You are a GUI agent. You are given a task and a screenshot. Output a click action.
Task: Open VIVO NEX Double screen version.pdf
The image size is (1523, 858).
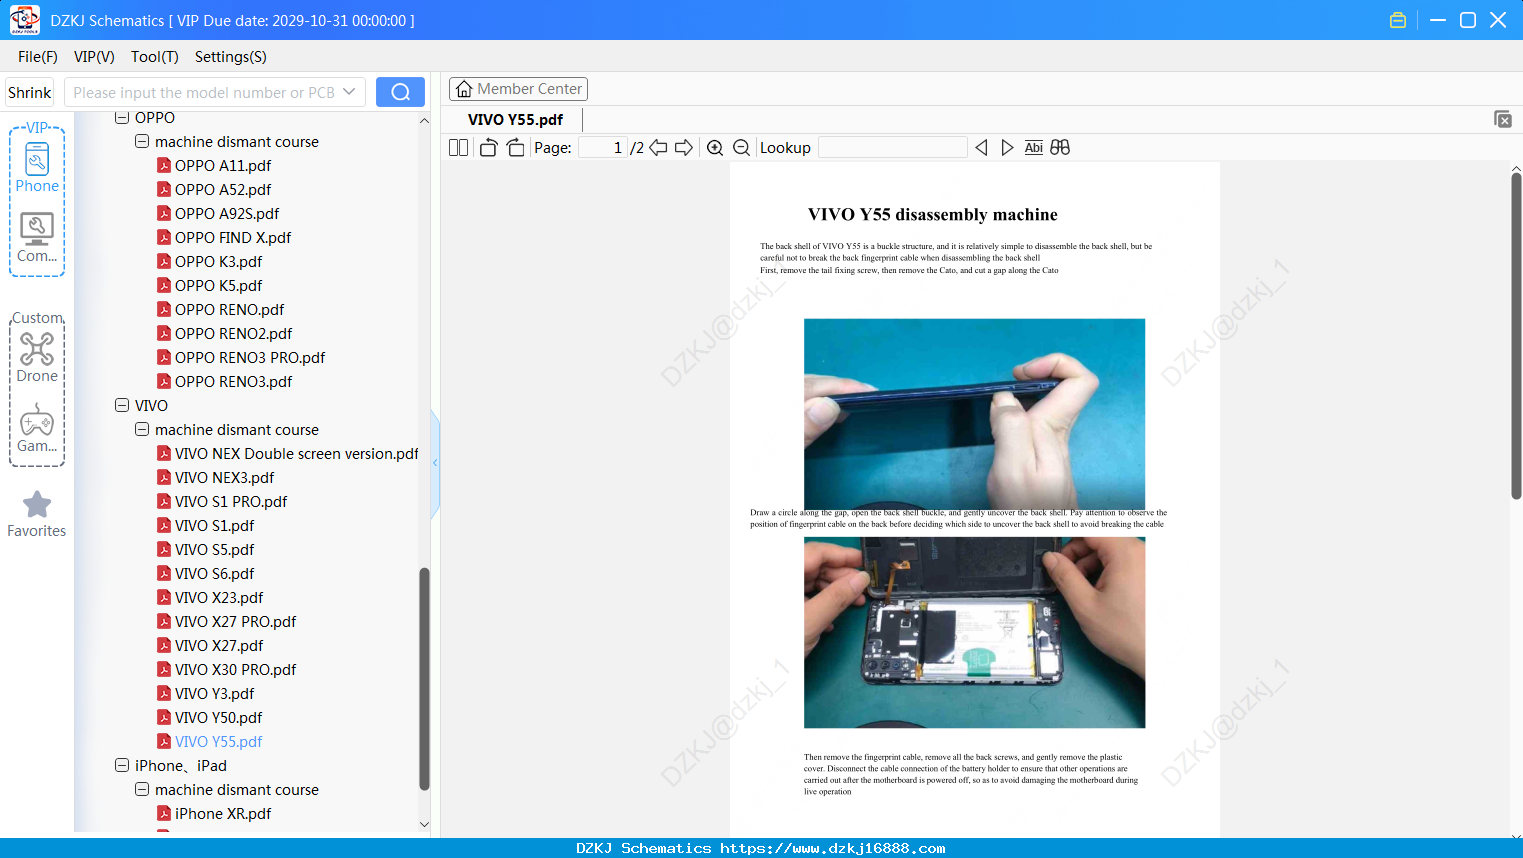(x=297, y=453)
